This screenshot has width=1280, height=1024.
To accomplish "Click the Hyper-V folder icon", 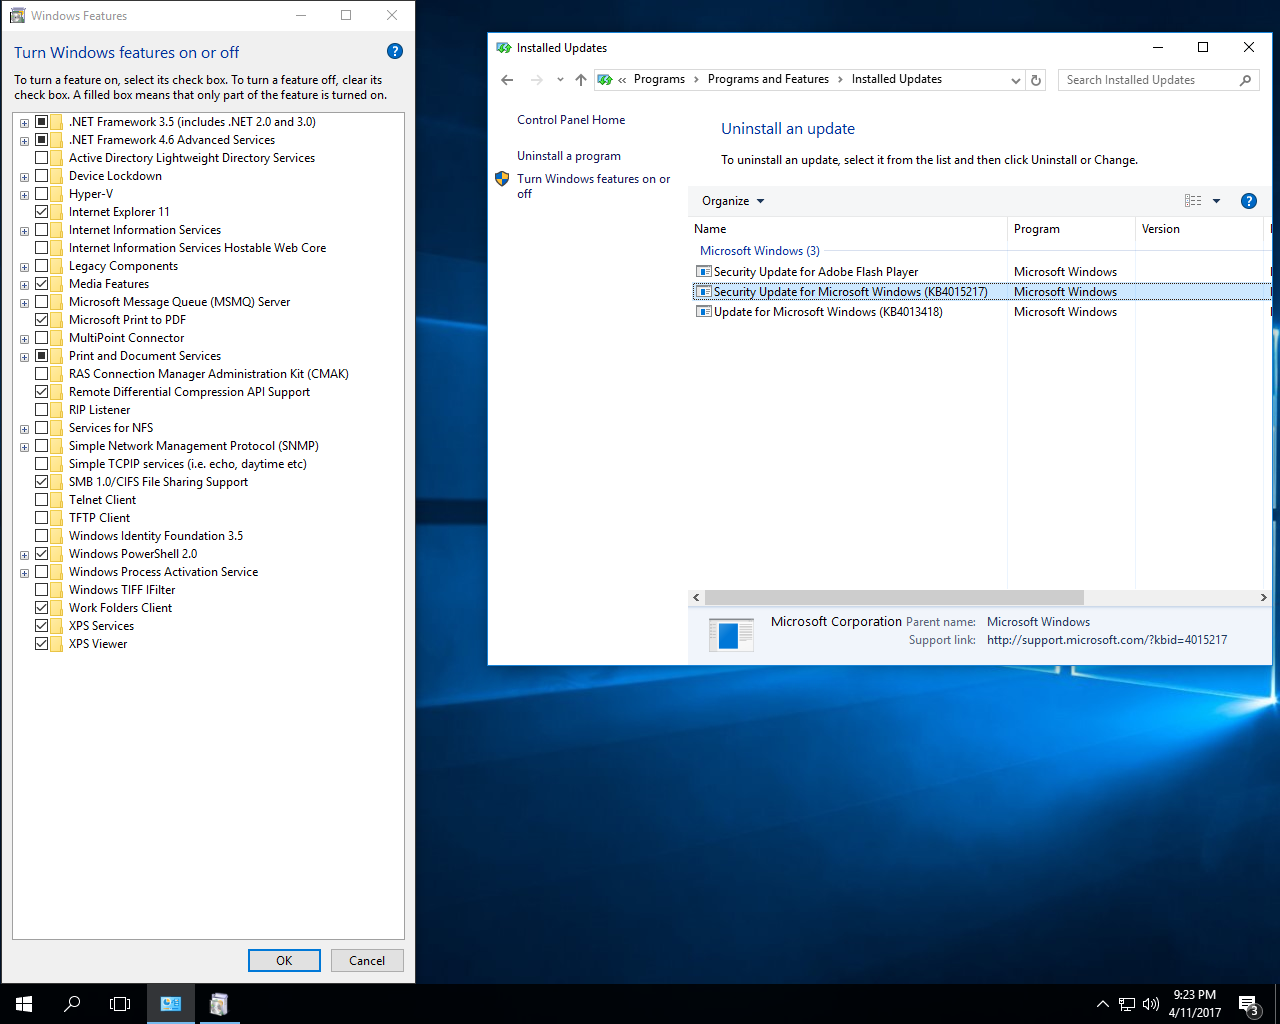I will click(x=57, y=194).
